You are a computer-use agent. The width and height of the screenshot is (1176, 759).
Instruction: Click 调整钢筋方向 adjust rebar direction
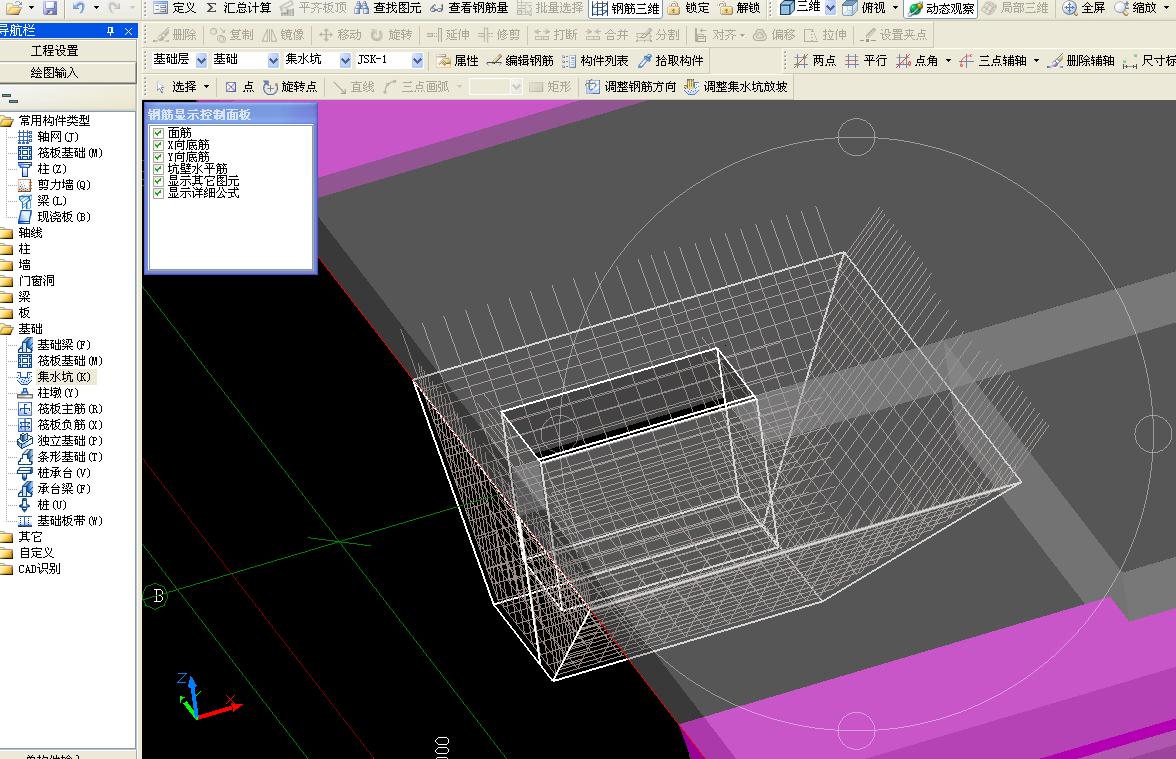pyautogui.click(x=630, y=87)
